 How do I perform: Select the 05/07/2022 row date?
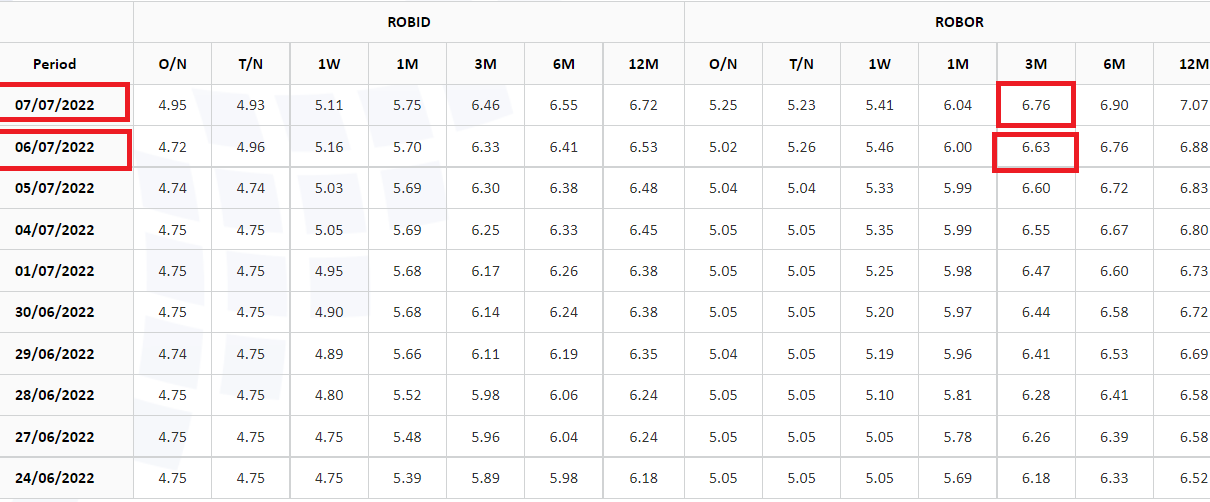click(55, 188)
